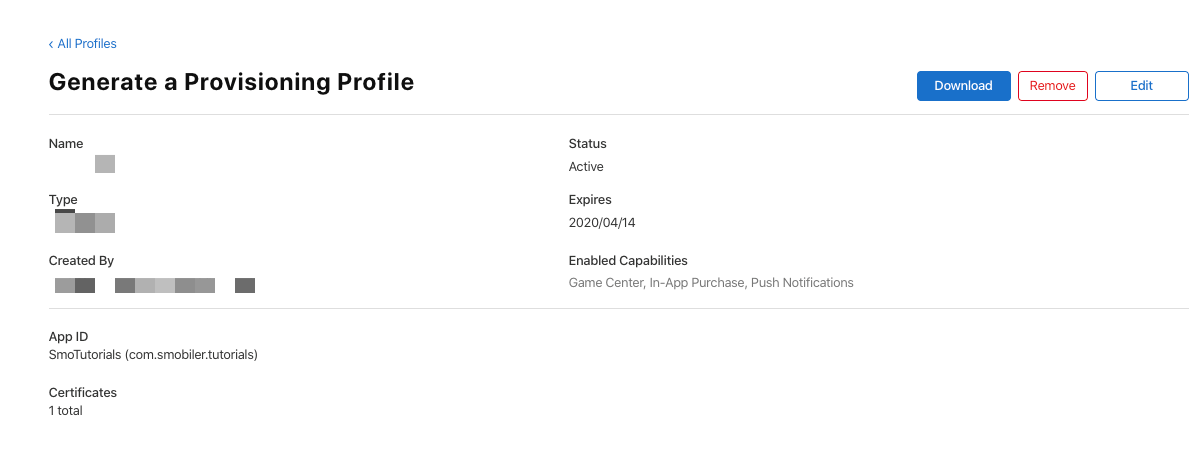Click the Type field label
Viewport: 1190px width, 465px height.
pos(63,200)
